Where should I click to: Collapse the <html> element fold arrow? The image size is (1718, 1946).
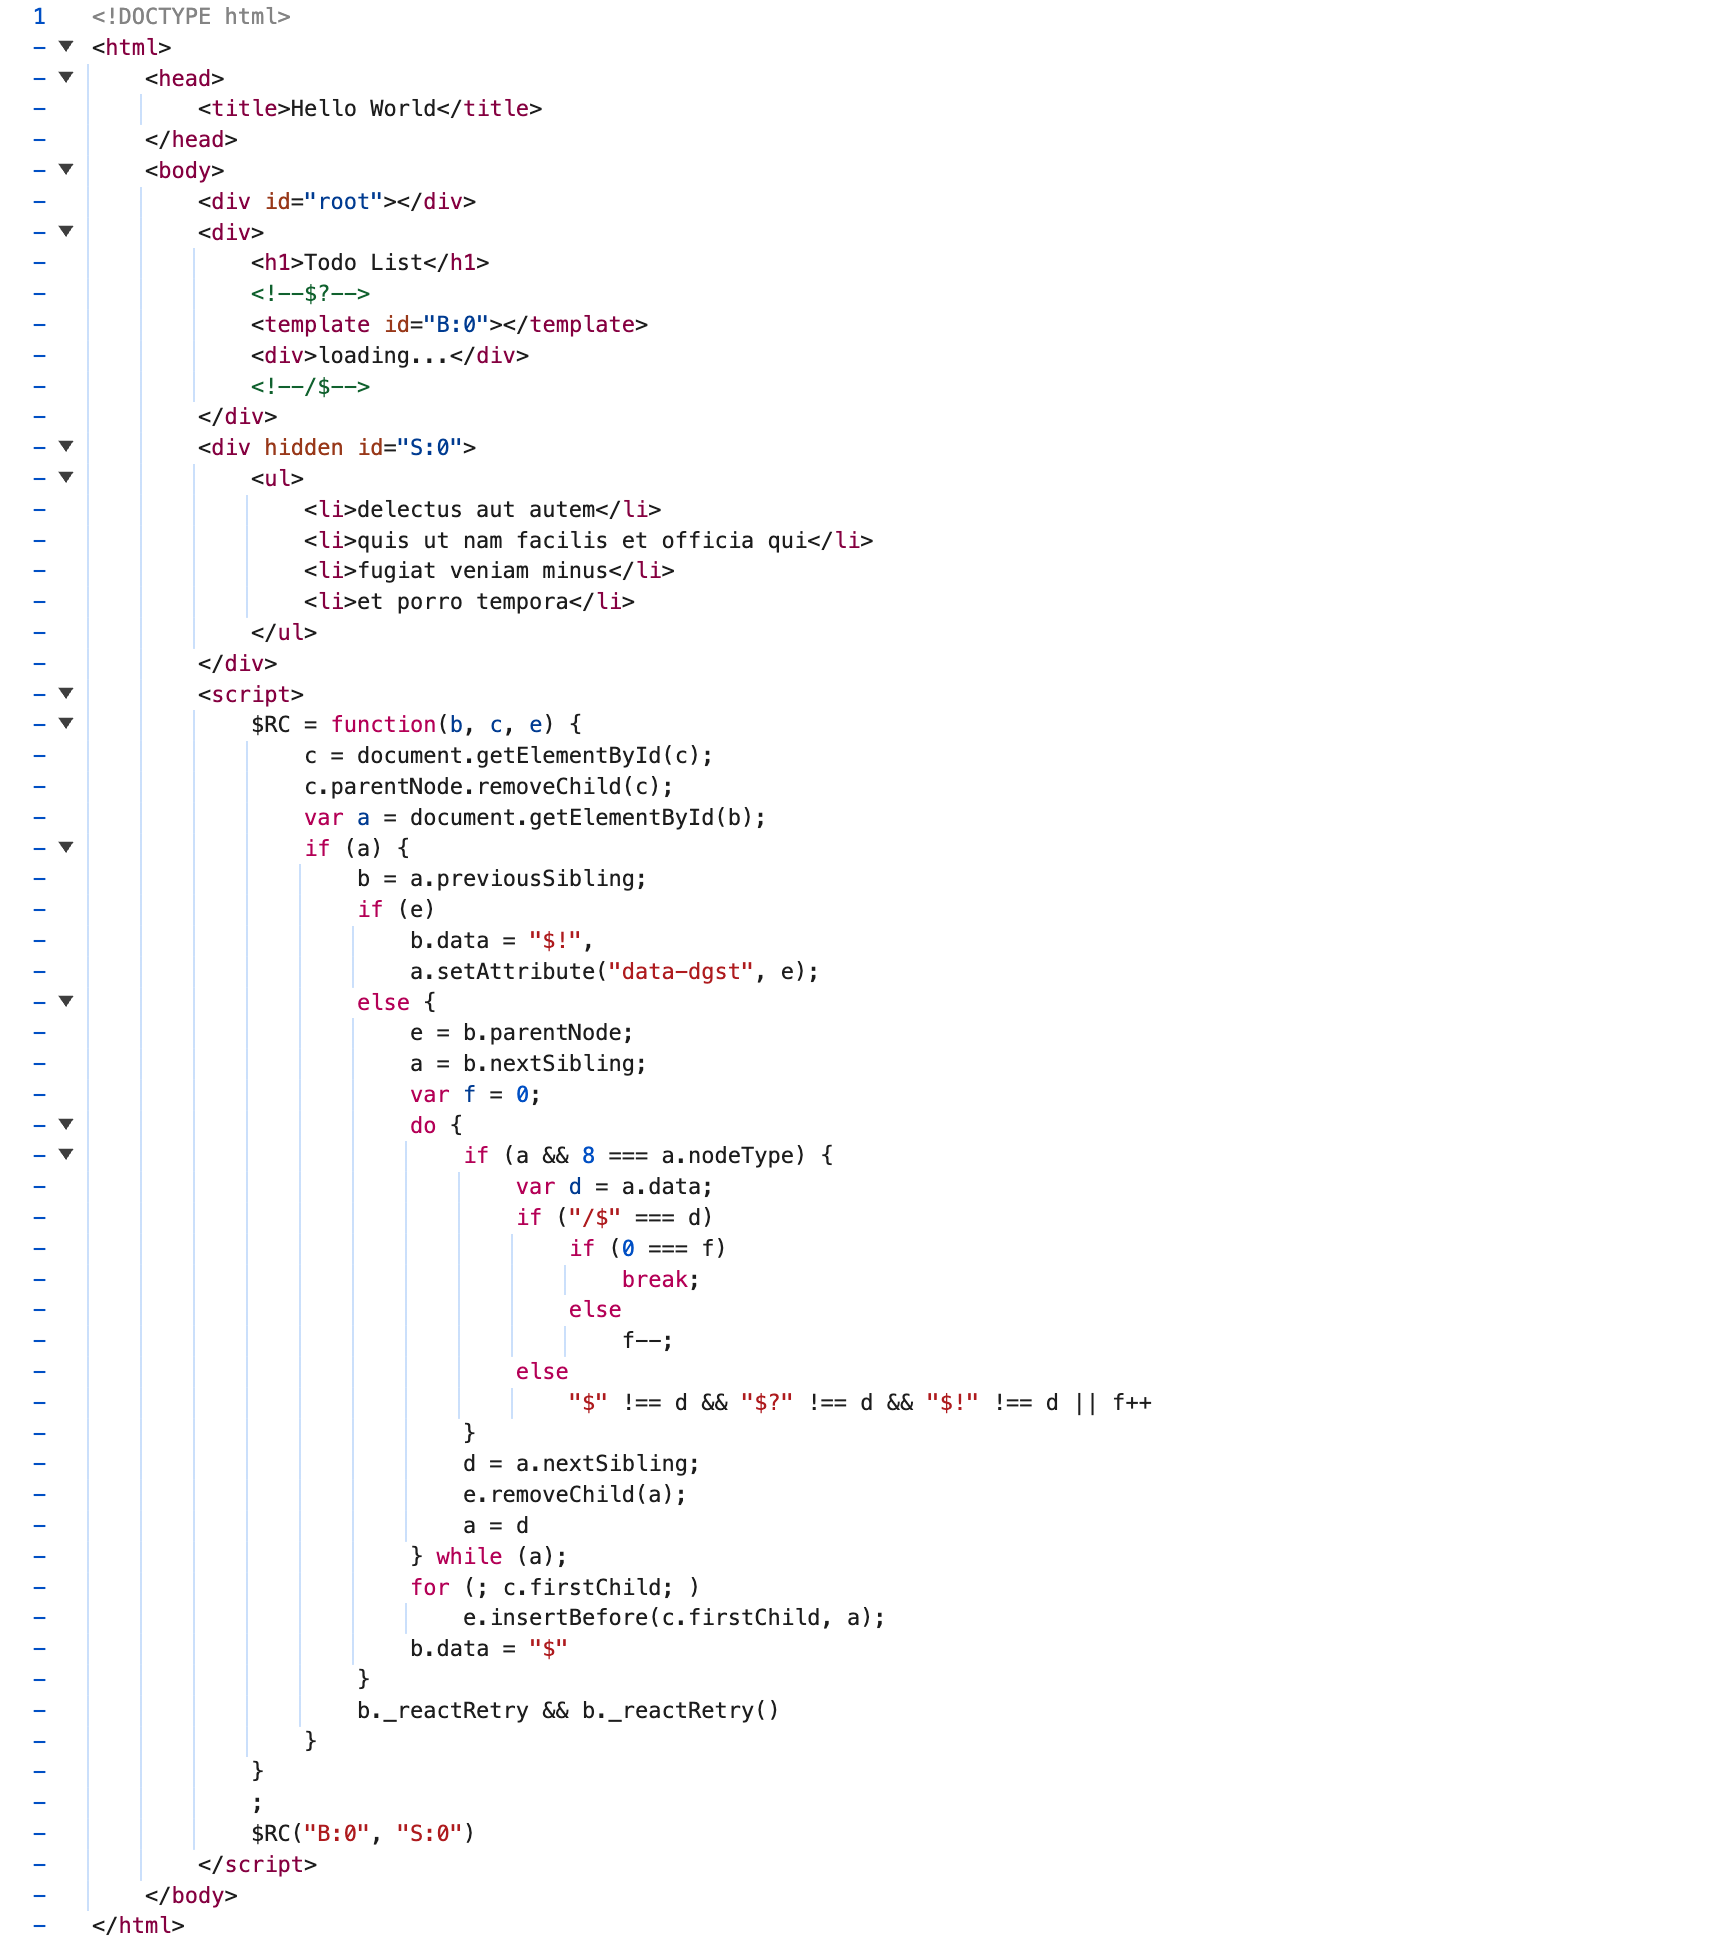tap(66, 47)
